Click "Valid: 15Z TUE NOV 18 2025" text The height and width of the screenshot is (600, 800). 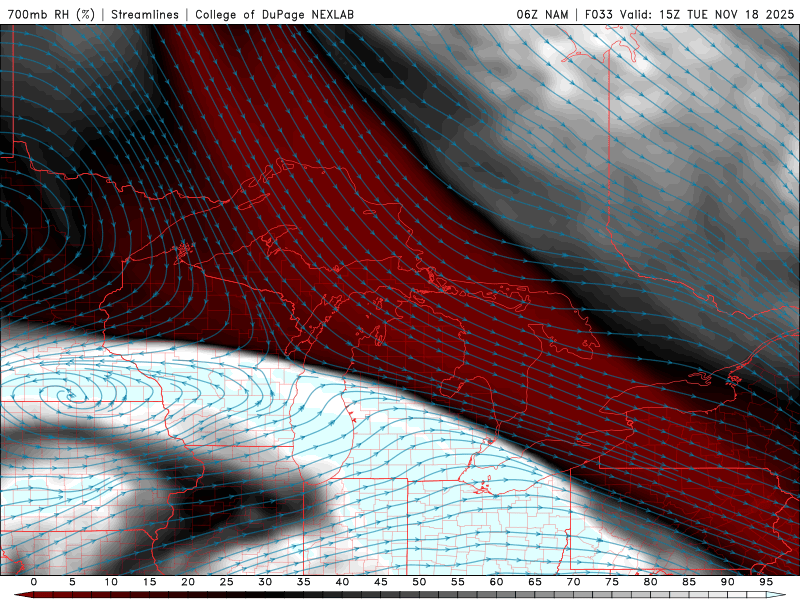click(x=707, y=14)
